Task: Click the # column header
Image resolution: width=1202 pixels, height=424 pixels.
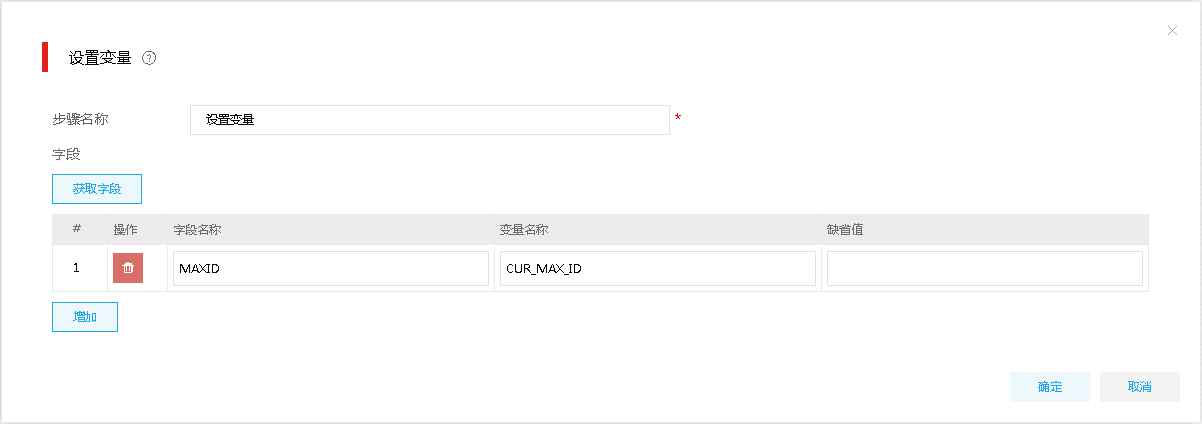Action: (77, 228)
